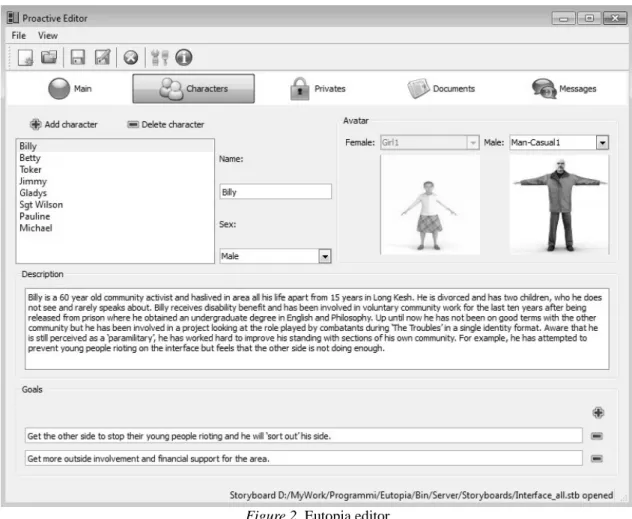Viewport: 632px width, 519px height.
Task: Remove the 'Get more outside involvement' goal
Action: click(597, 459)
